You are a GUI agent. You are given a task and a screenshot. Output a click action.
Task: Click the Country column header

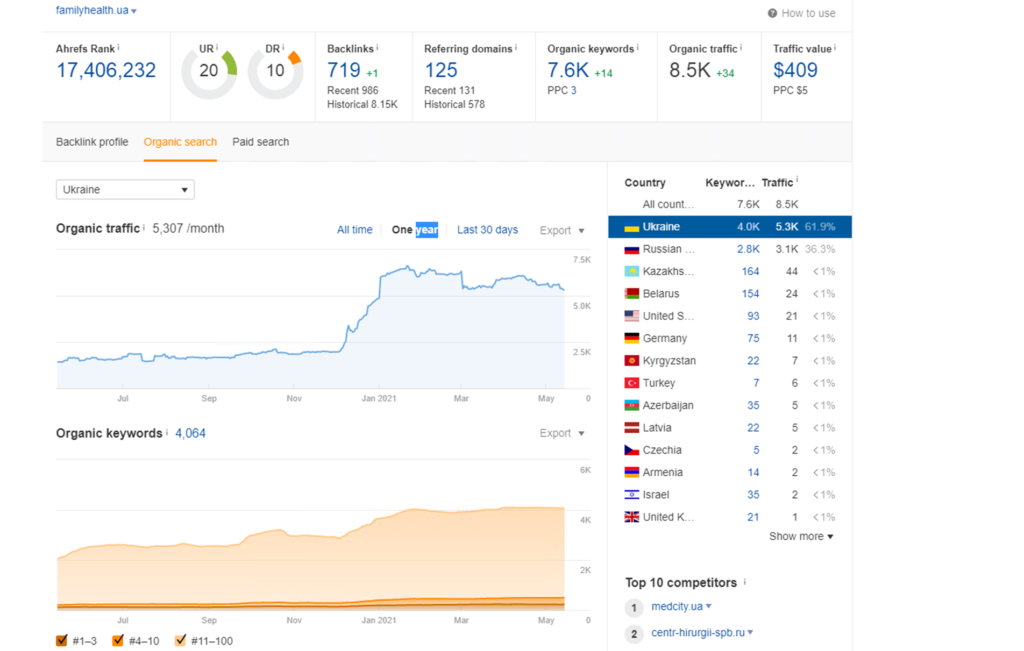(645, 183)
